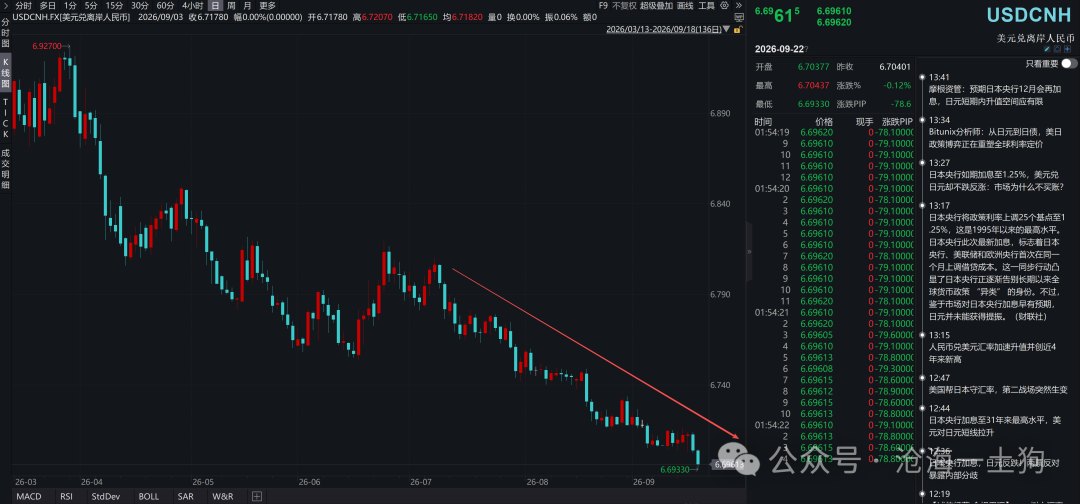Open the 成交明细 vertical side tab
Viewport: 1080px width, 504px height.
[6, 170]
